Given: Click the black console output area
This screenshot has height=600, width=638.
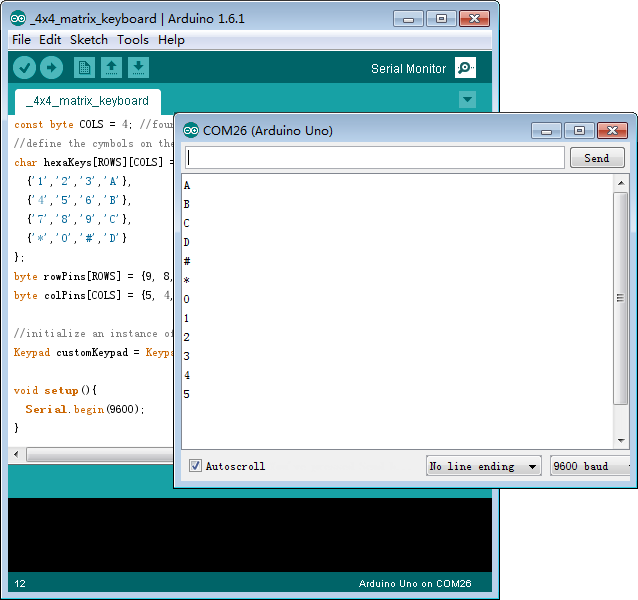Looking at the screenshot, I should pyautogui.click(x=250, y=535).
